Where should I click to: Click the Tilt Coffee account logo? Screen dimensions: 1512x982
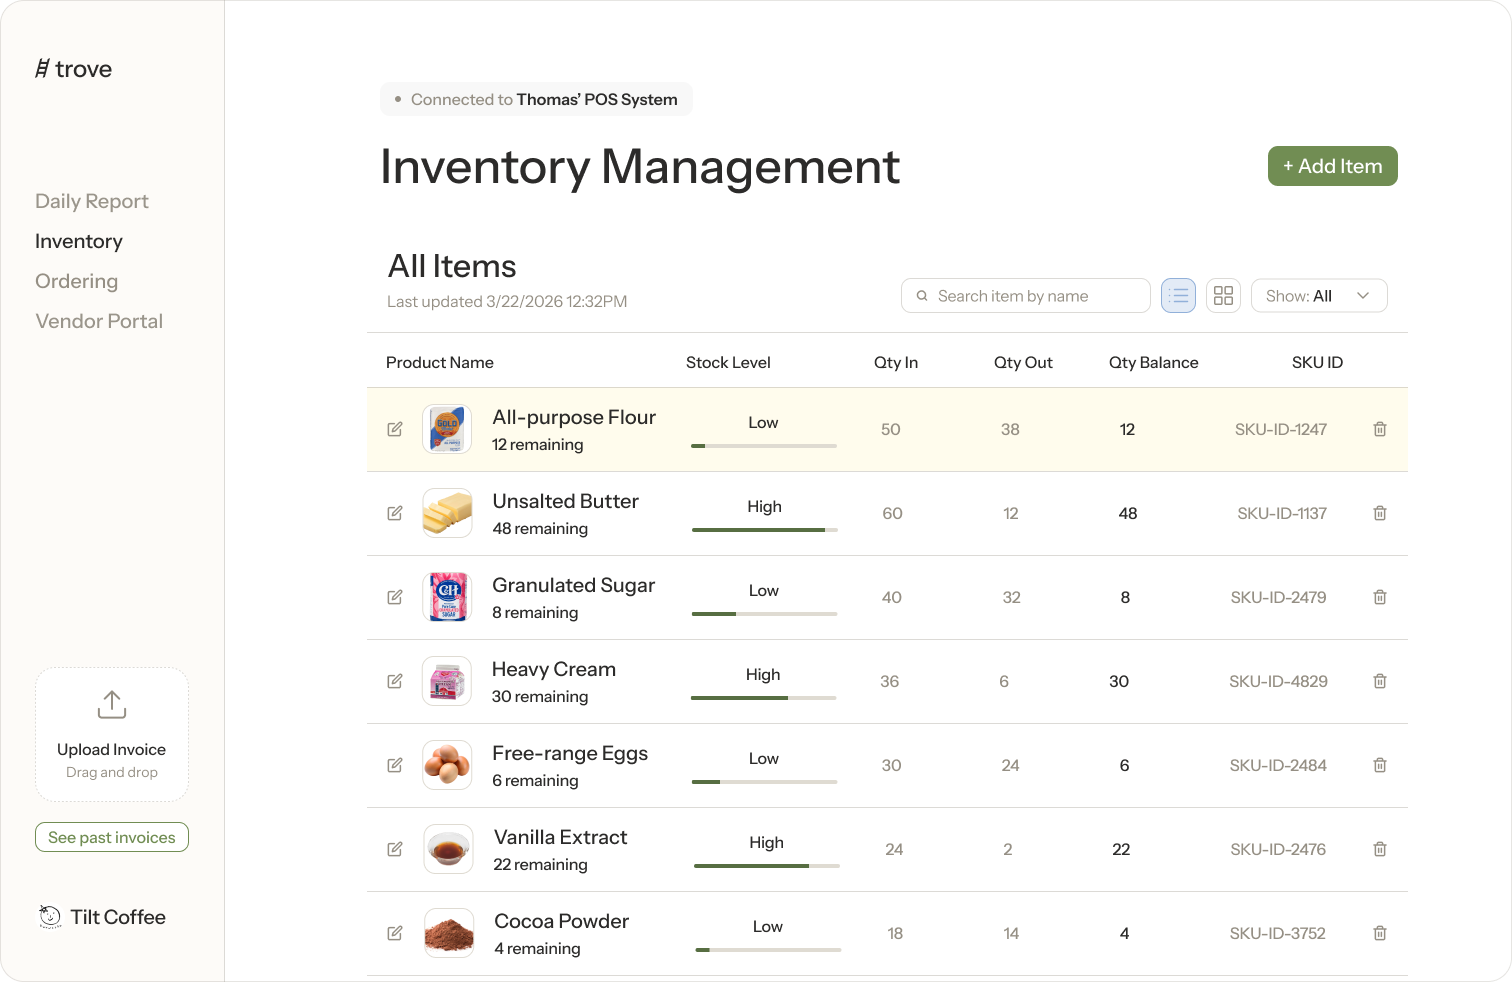(x=50, y=917)
